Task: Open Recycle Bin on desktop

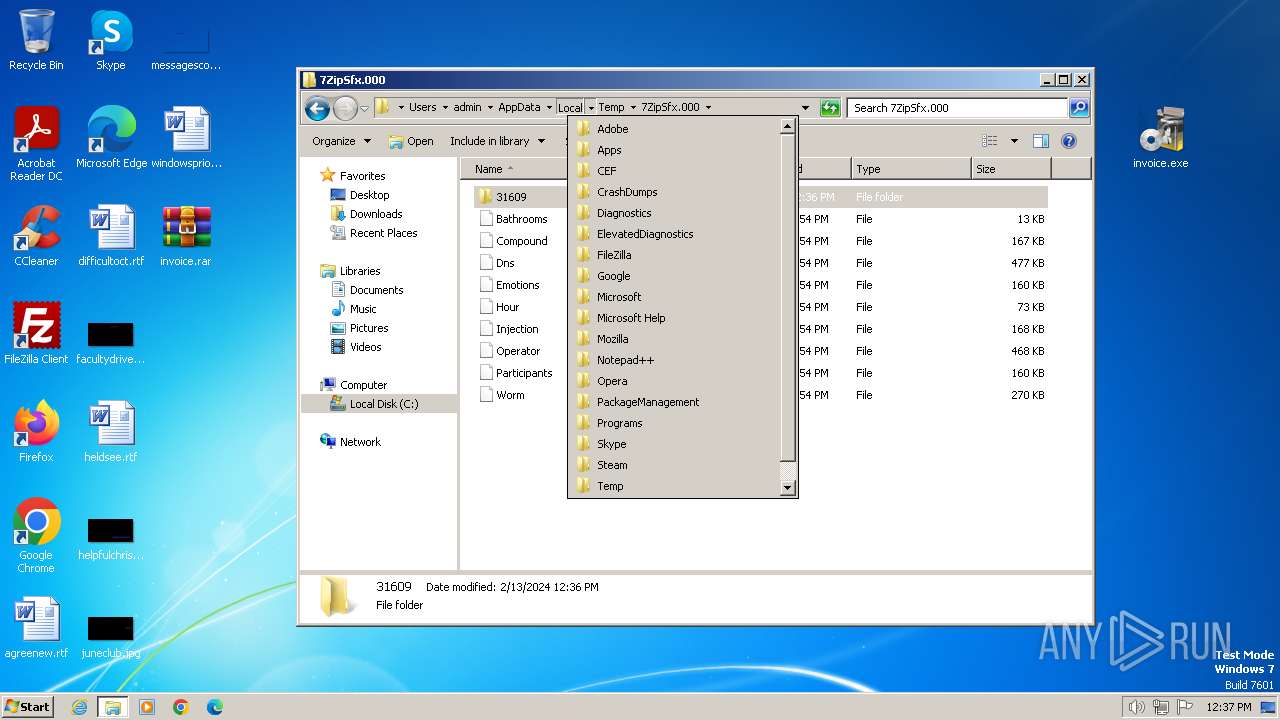Action: pyautogui.click(x=36, y=40)
